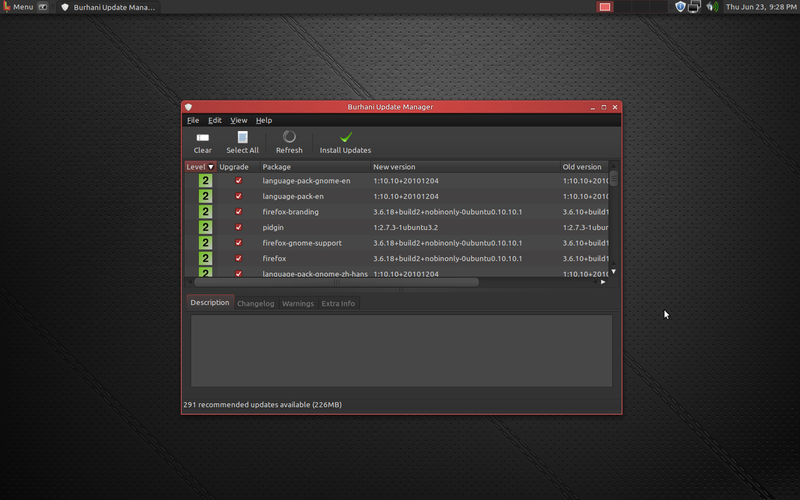Click the Select All toolbar icon

coord(242,138)
